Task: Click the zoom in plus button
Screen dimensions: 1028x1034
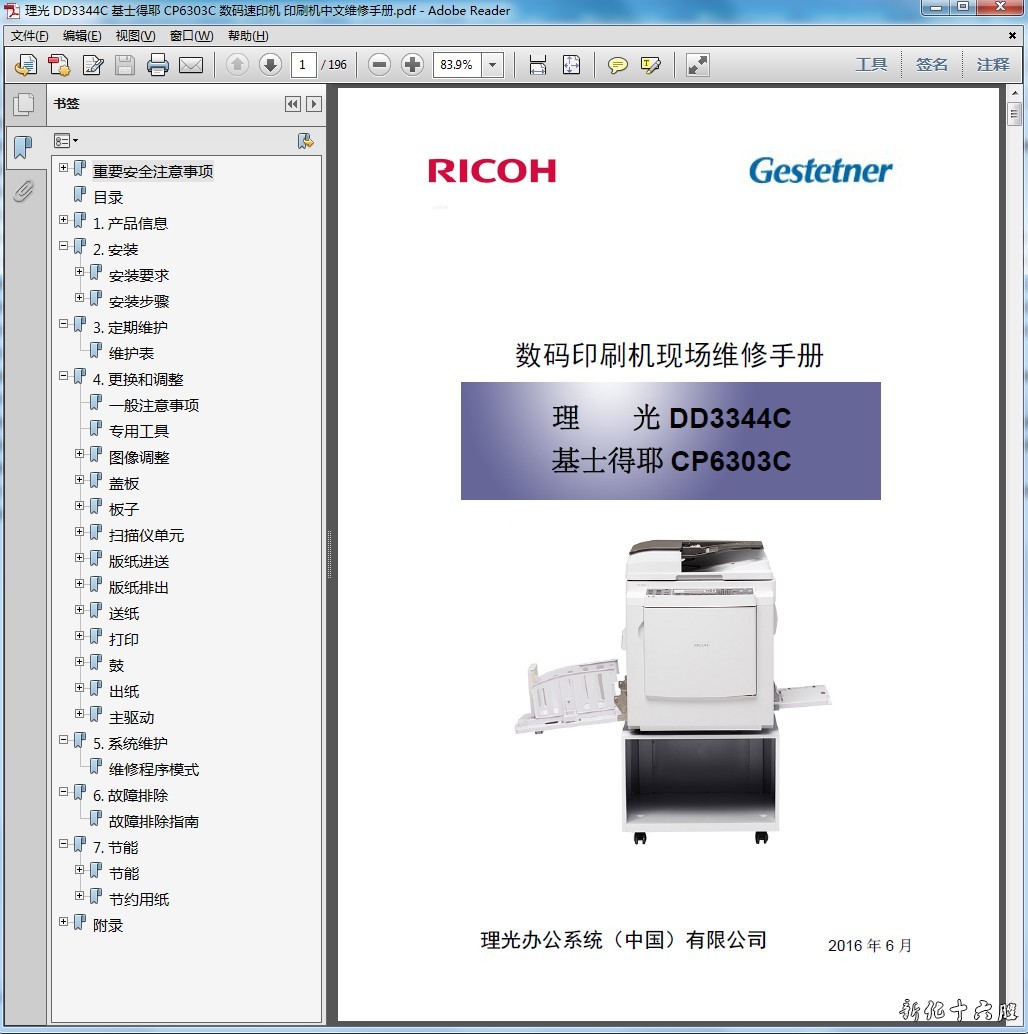Action: coord(412,65)
